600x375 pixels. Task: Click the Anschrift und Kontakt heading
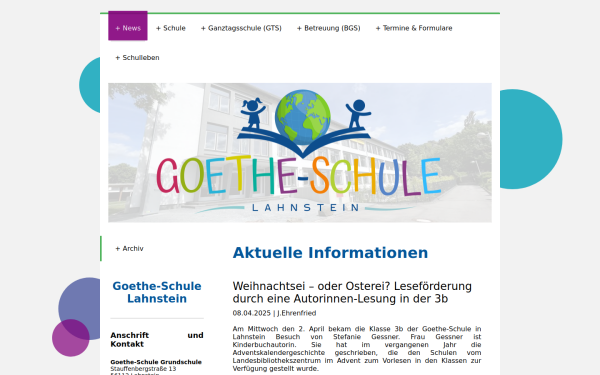157,340
